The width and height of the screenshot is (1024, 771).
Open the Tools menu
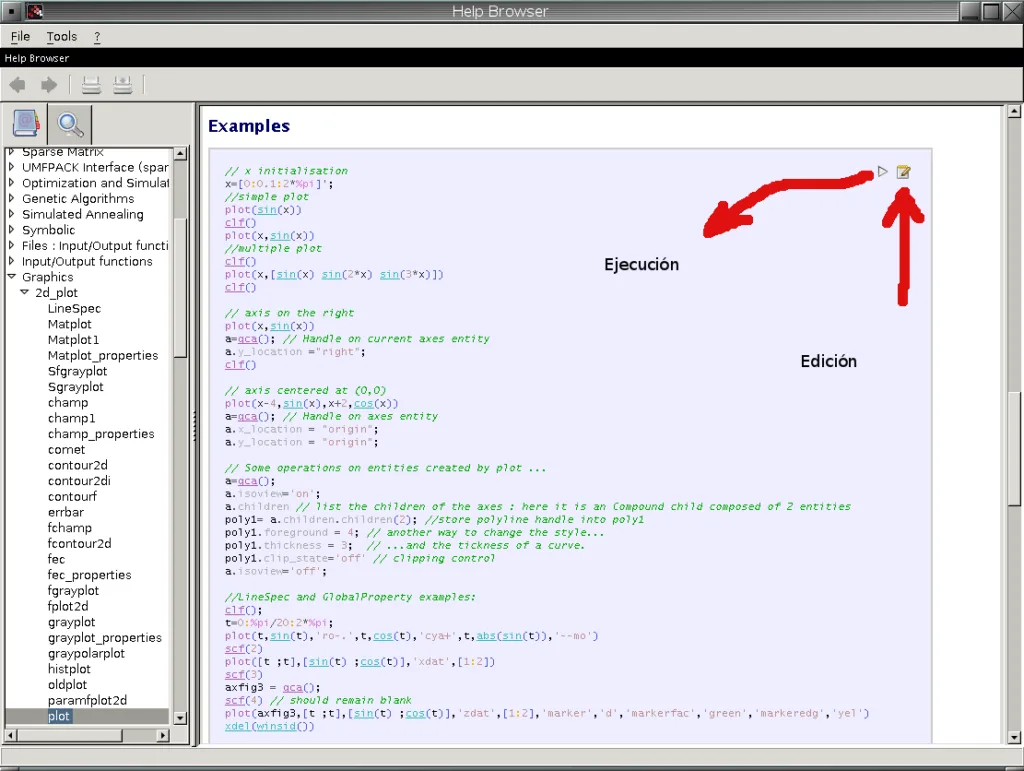[61, 37]
